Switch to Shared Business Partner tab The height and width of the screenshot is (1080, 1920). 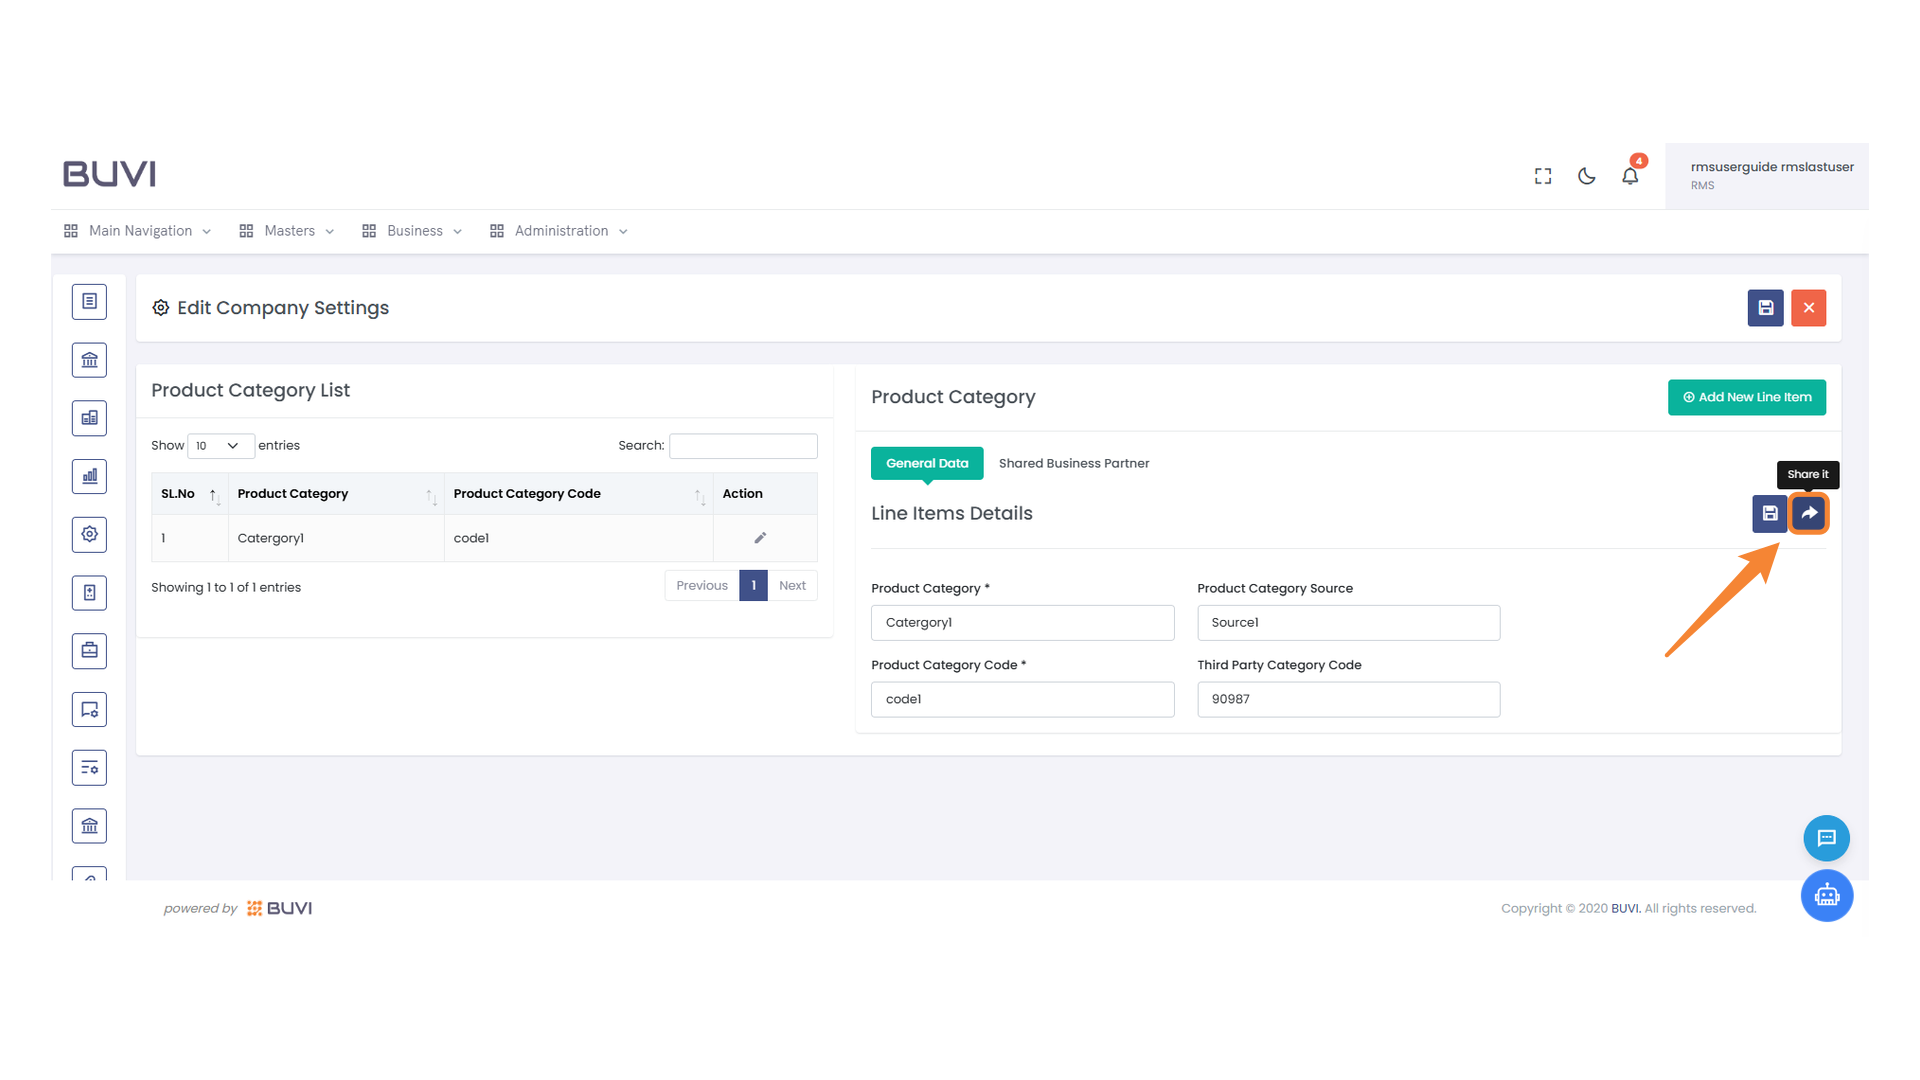click(1073, 463)
